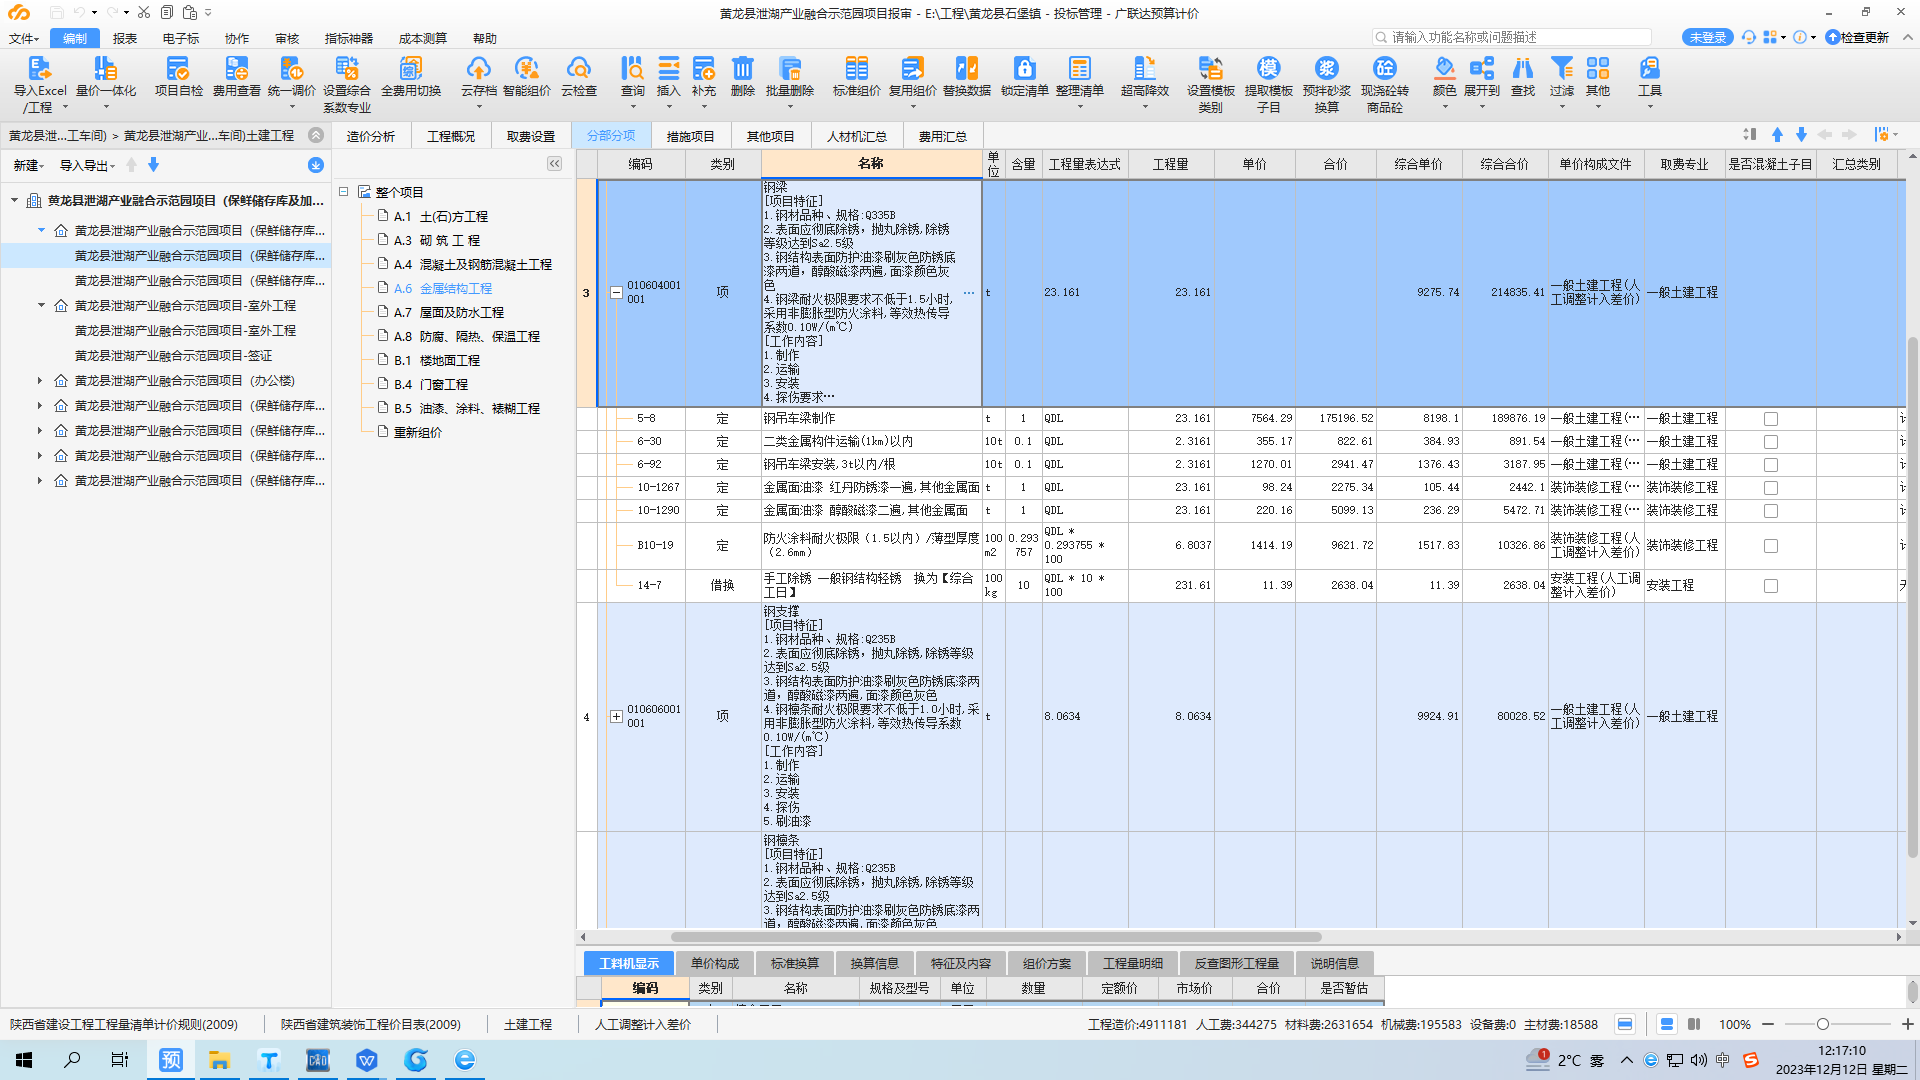
Task: Collapse the 室外工程 parent node
Action: point(41,305)
